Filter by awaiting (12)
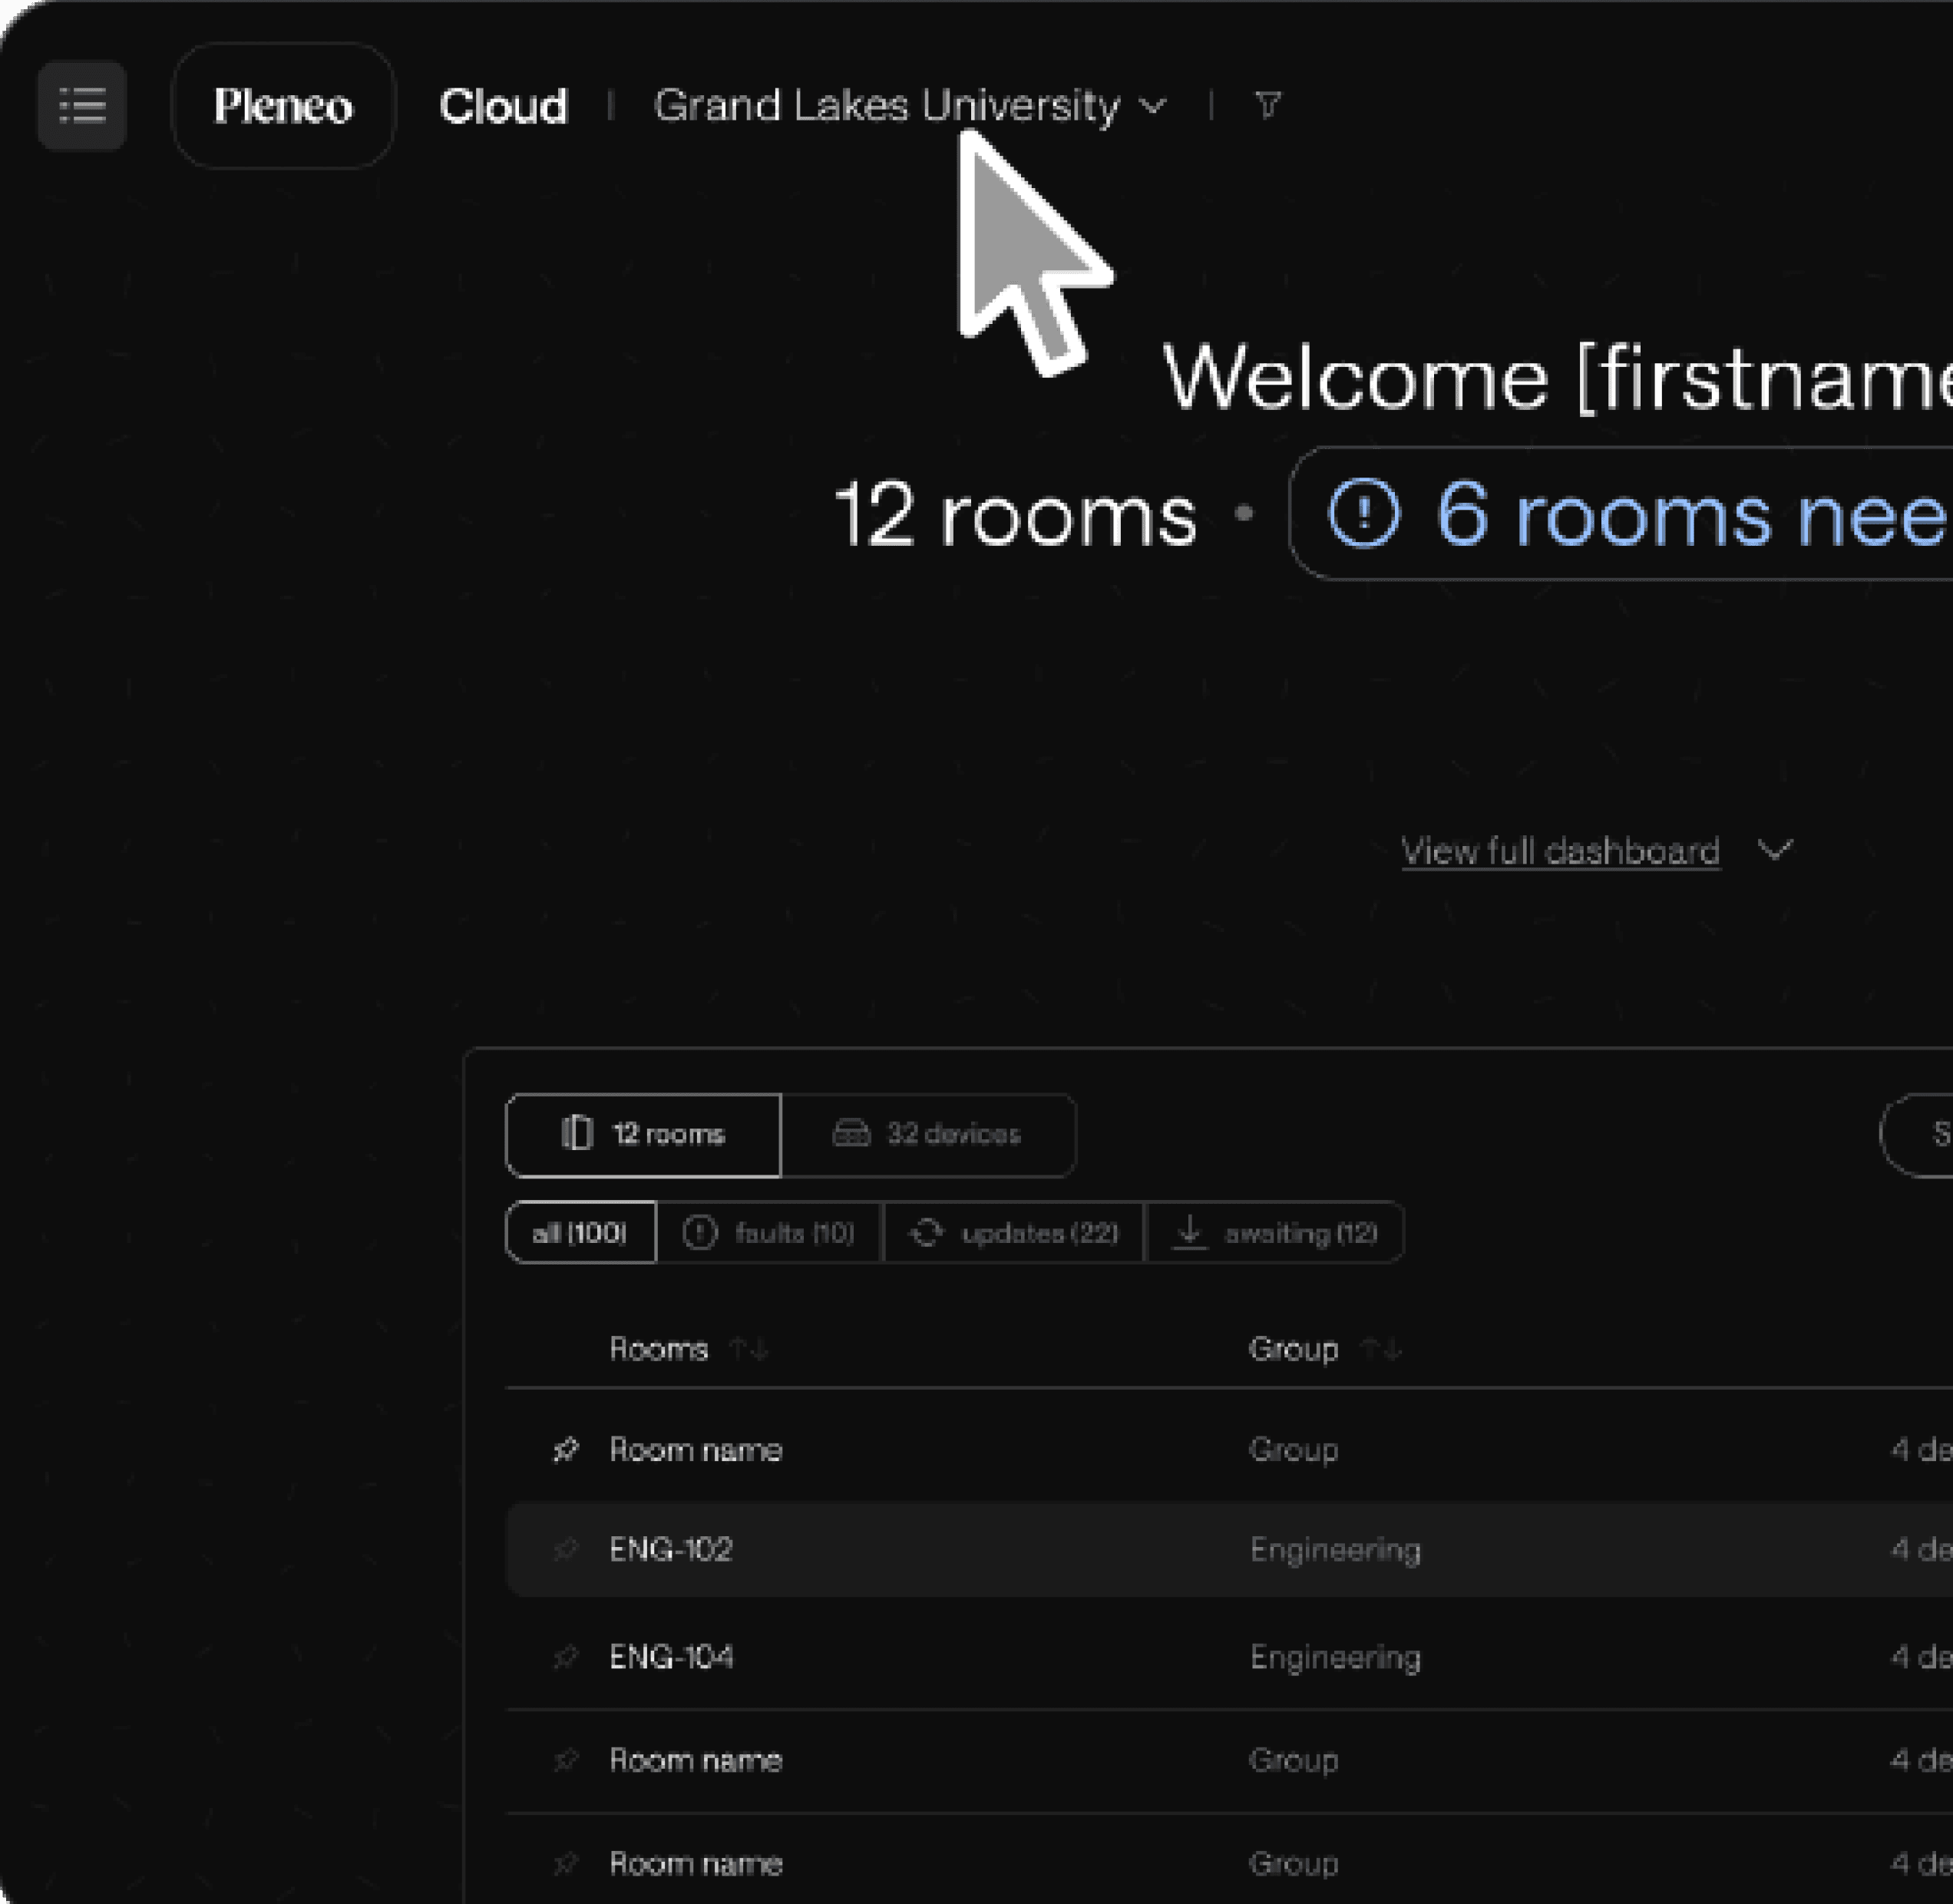 1274,1232
